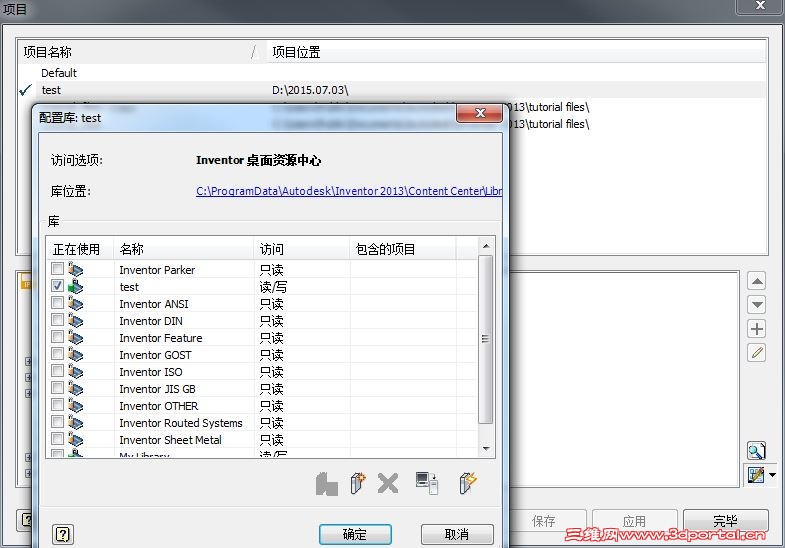The image size is (785, 548).
Task: Click the update library lightning icon
Action: click(468, 483)
